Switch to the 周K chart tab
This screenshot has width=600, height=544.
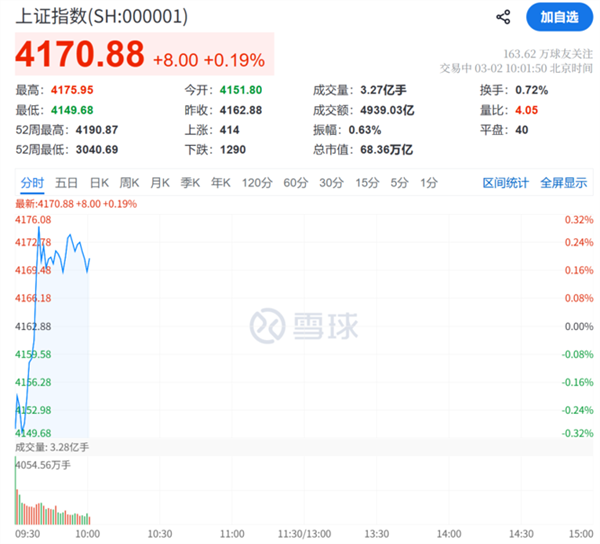click(x=129, y=183)
